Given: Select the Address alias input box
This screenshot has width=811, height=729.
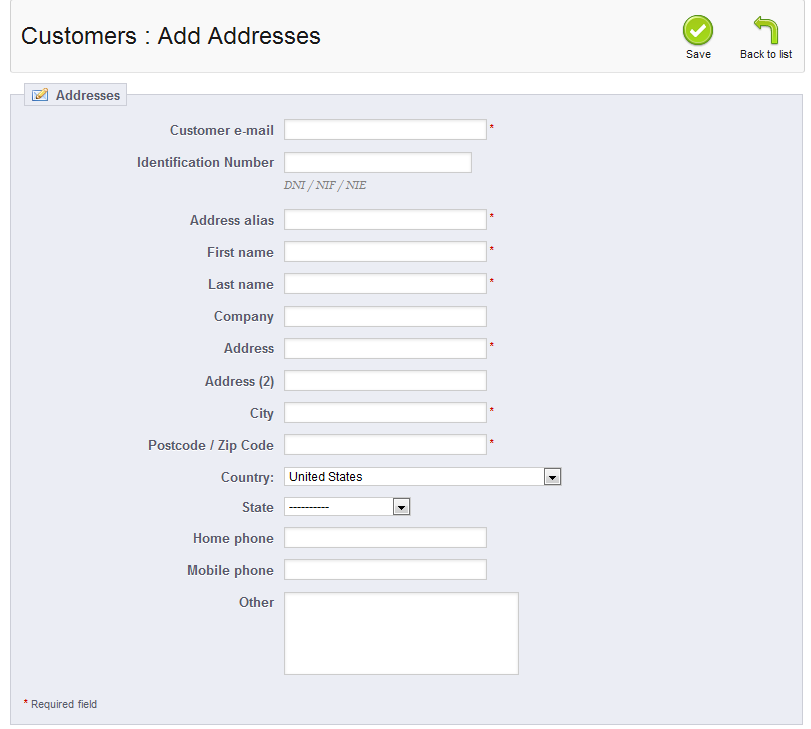Looking at the screenshot, I should coord(385,220).
